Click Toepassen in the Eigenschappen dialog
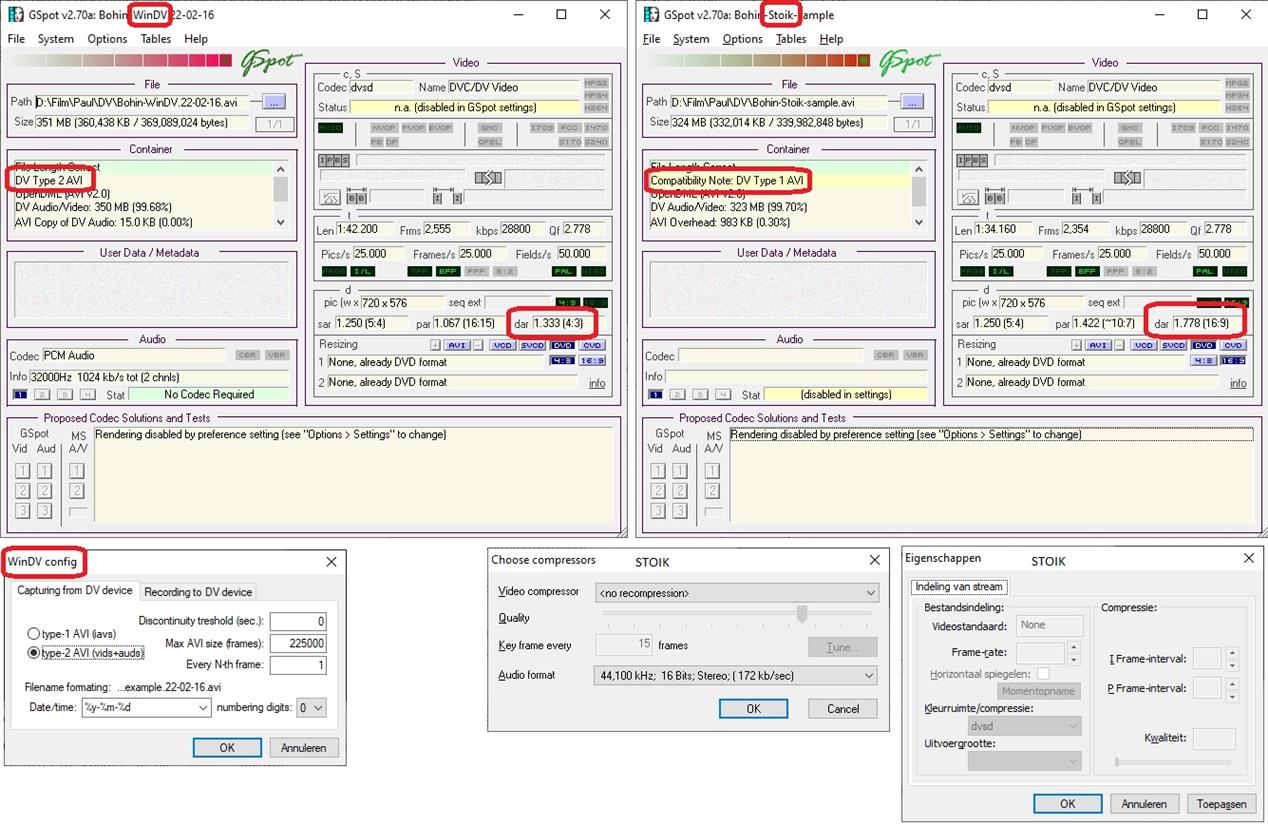This screenshot has height=826, width=1268. coord(1221,804)
